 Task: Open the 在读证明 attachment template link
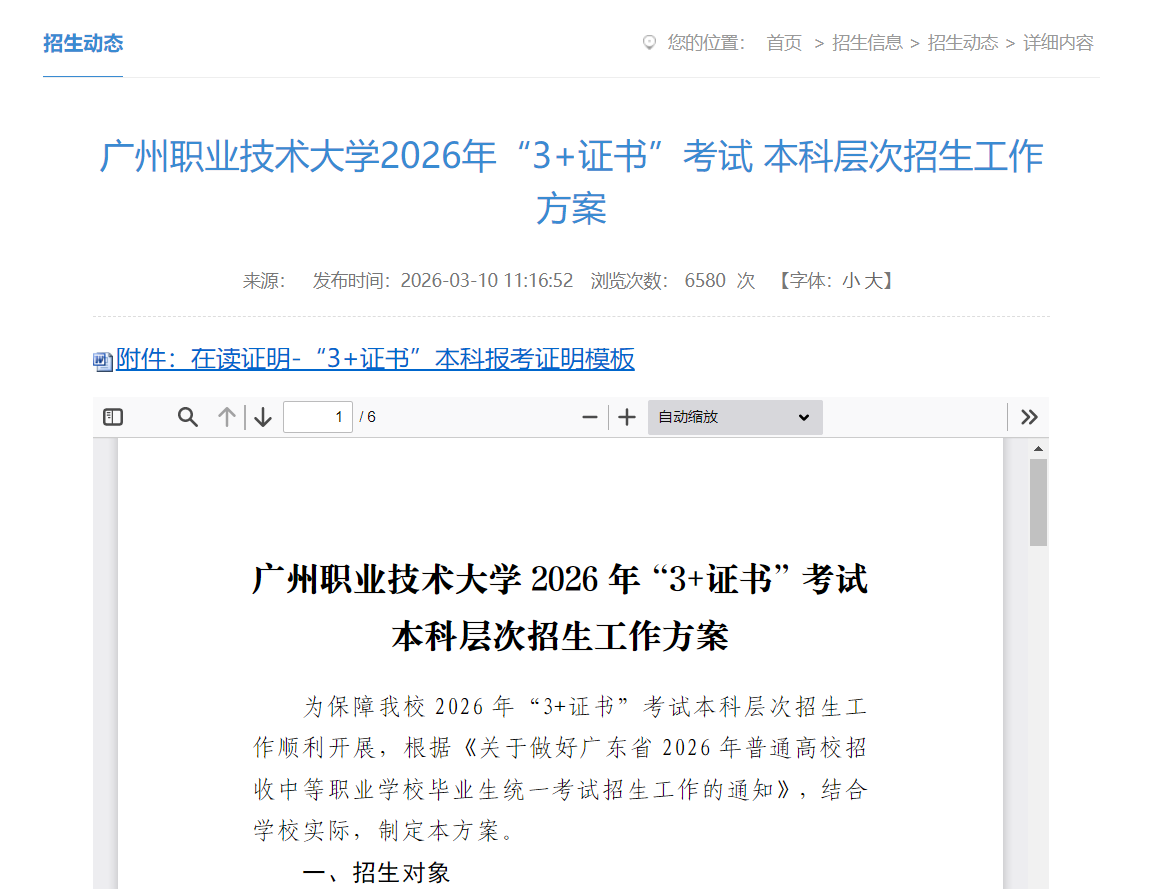point(375,361)
